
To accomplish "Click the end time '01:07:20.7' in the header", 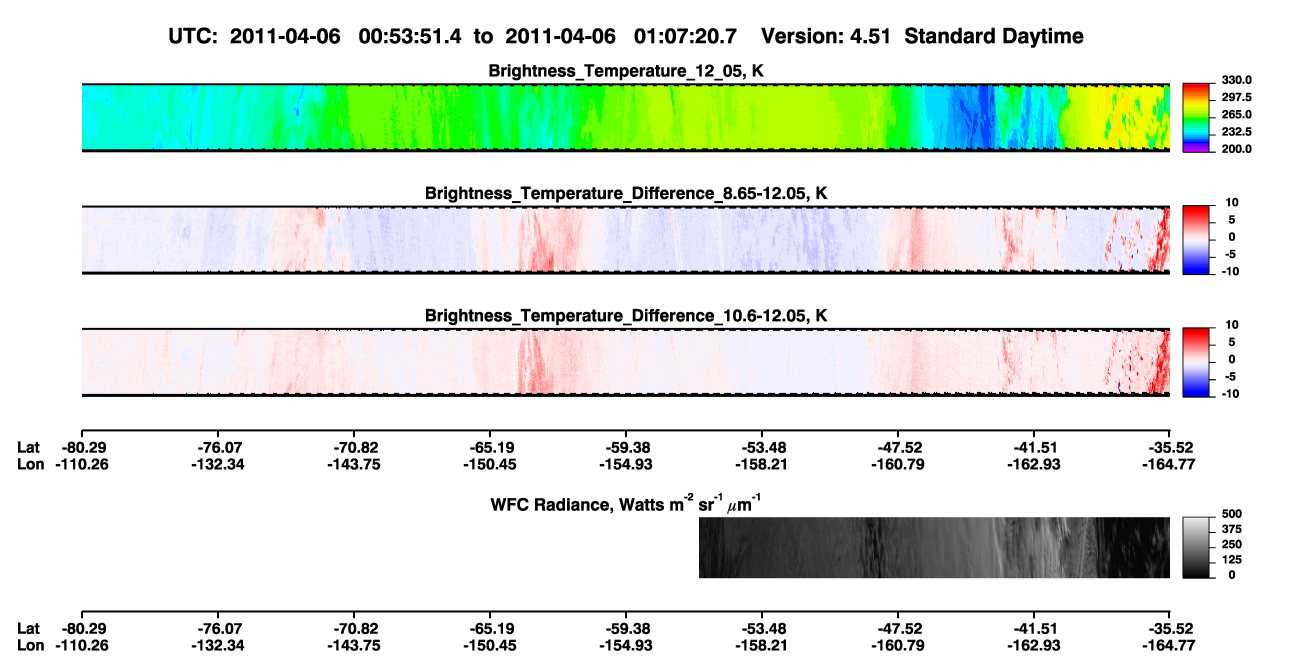I will pyautogui.click(x=685, y=37).
